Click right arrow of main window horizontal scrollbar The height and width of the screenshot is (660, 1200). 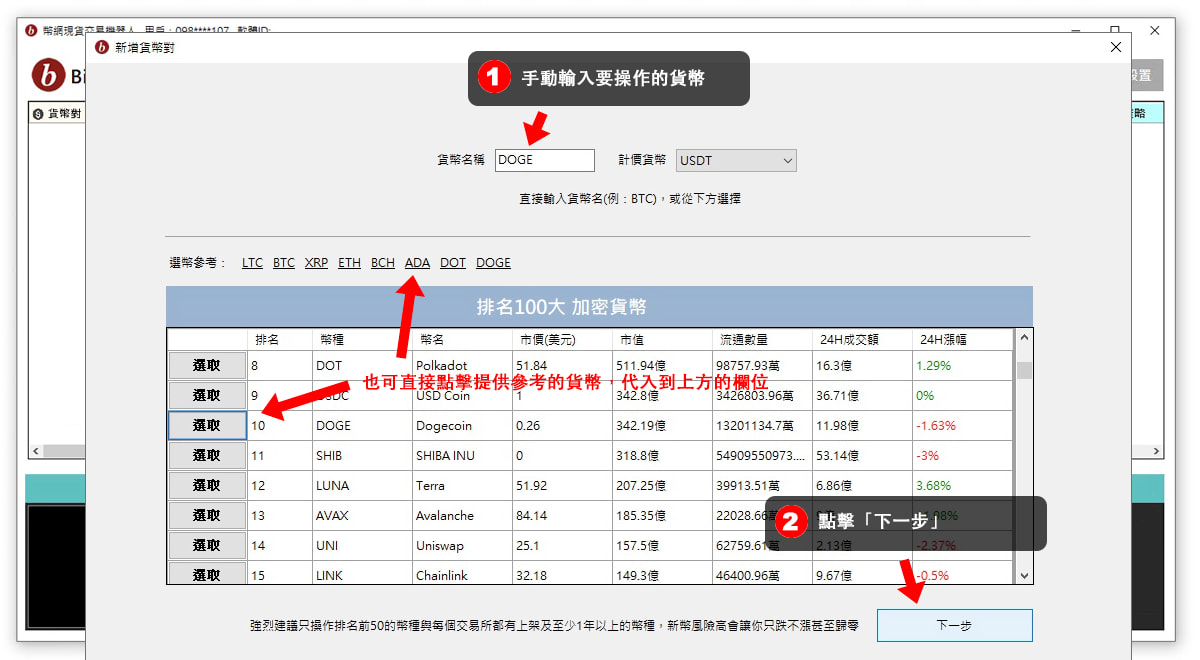click(x=1156, y=451)
